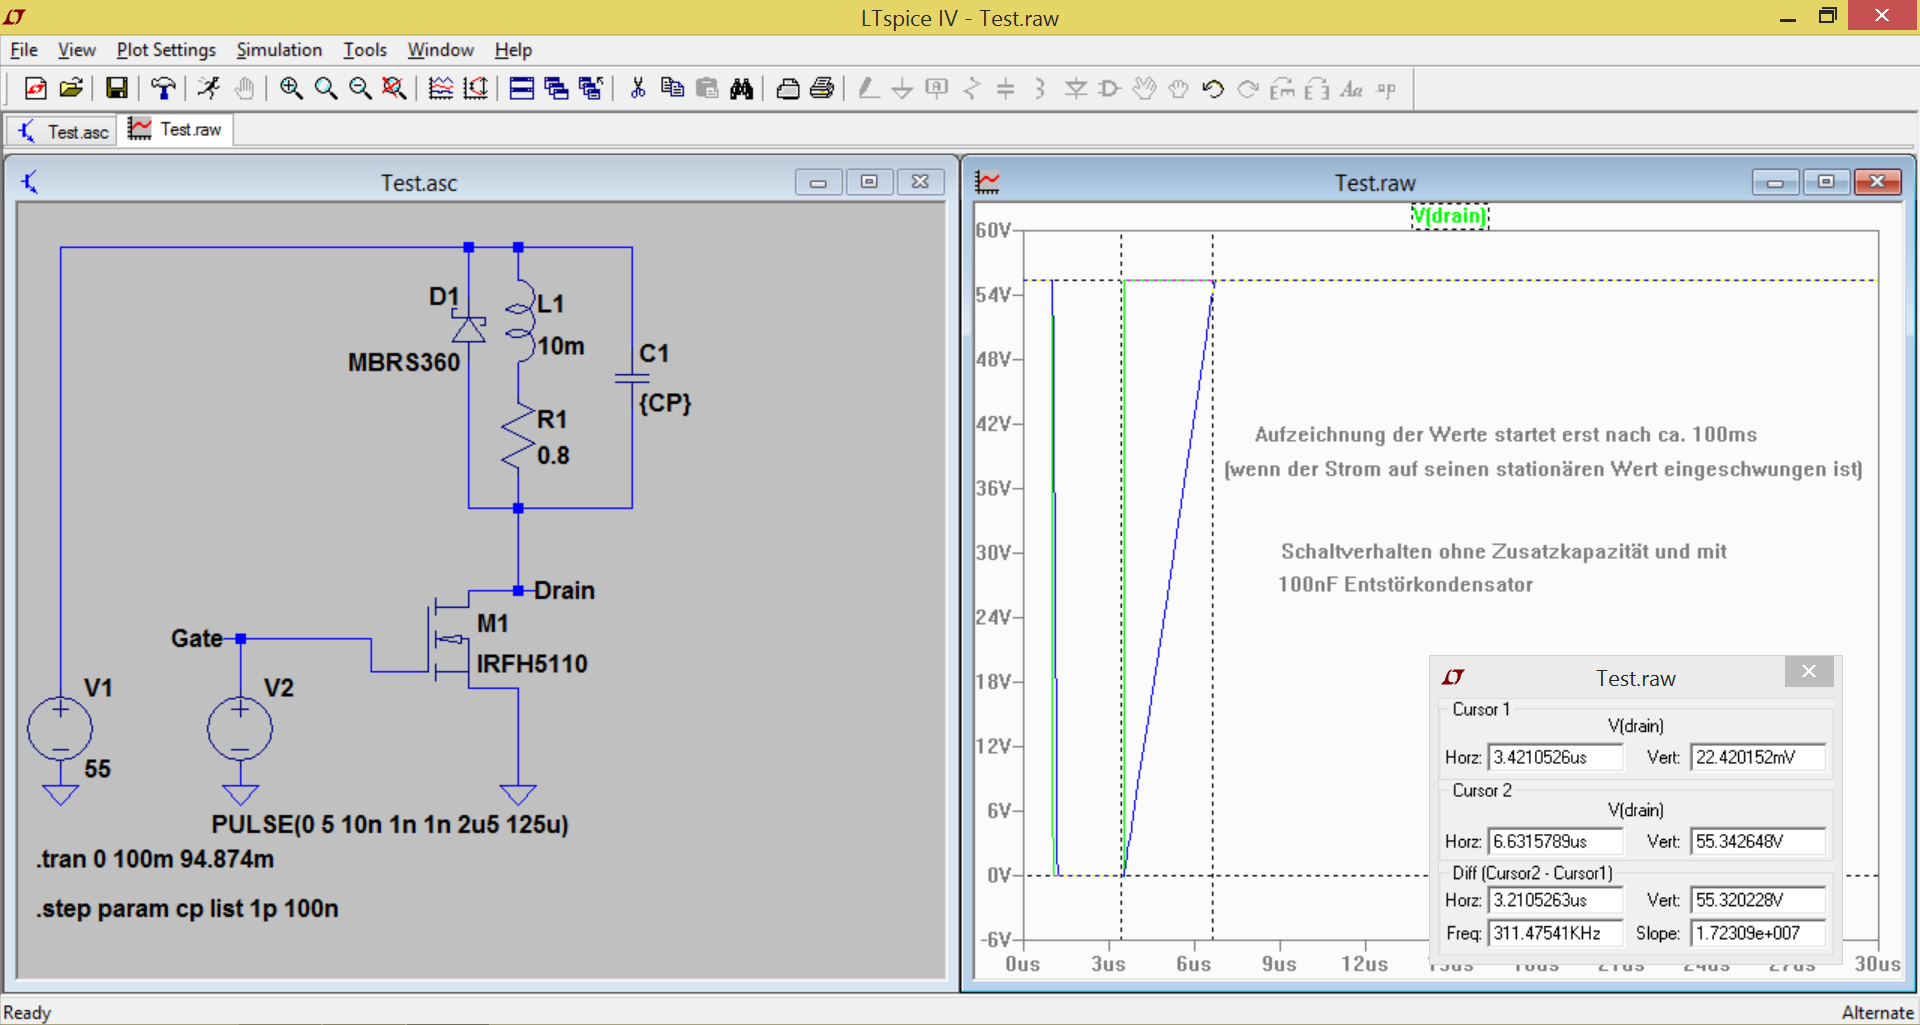The image size is (1920, 1025).
Task: Open the Tools menu
Action: click(365, 50)
